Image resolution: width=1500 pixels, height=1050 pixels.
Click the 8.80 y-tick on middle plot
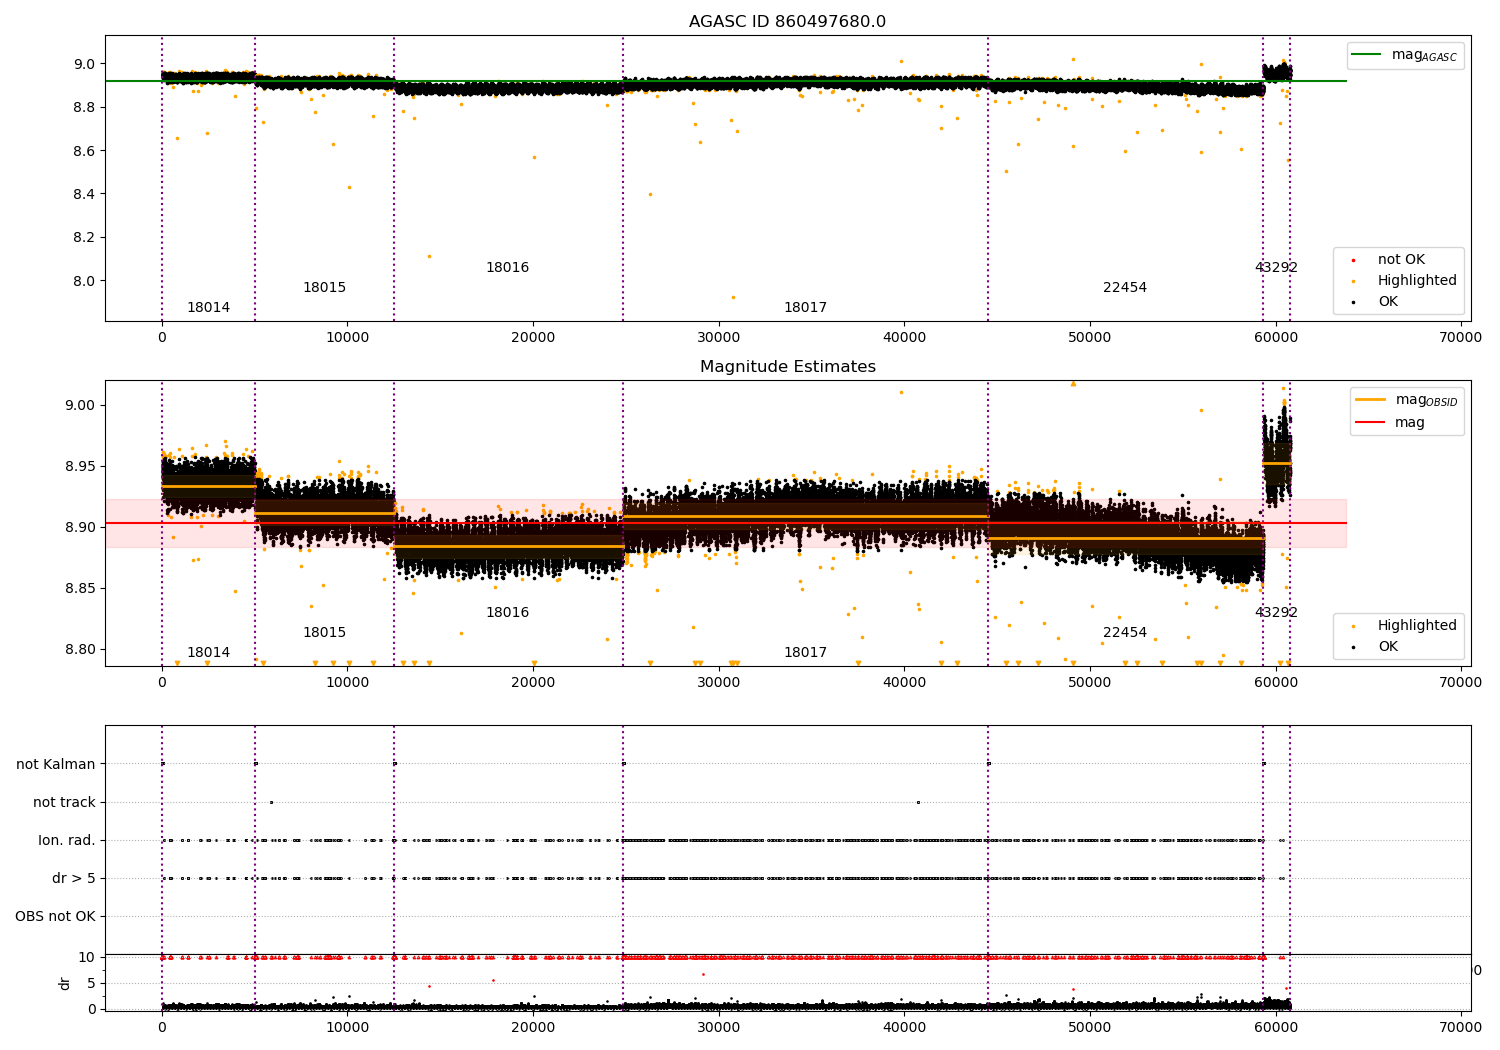[80, 649]
